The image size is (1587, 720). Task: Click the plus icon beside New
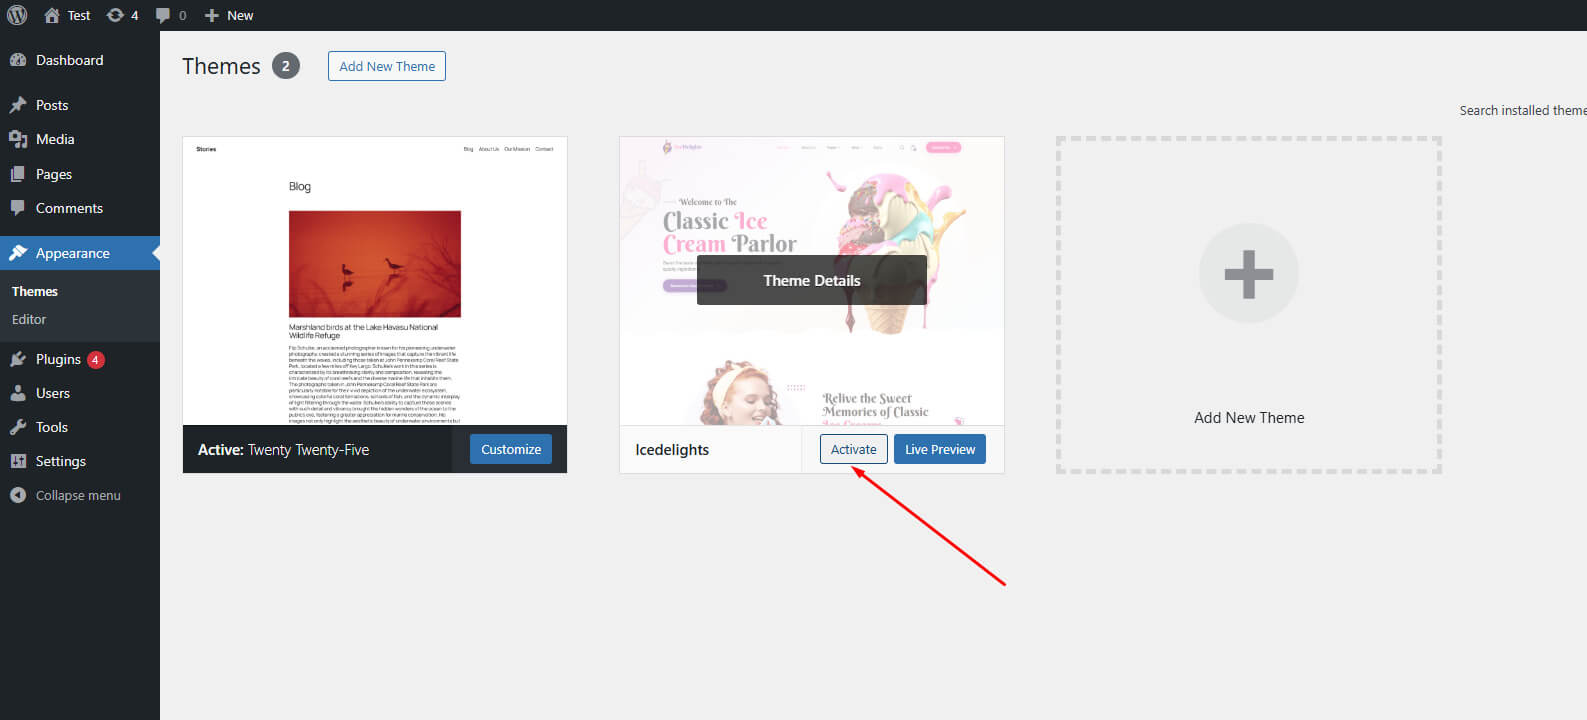coord(212,15)
